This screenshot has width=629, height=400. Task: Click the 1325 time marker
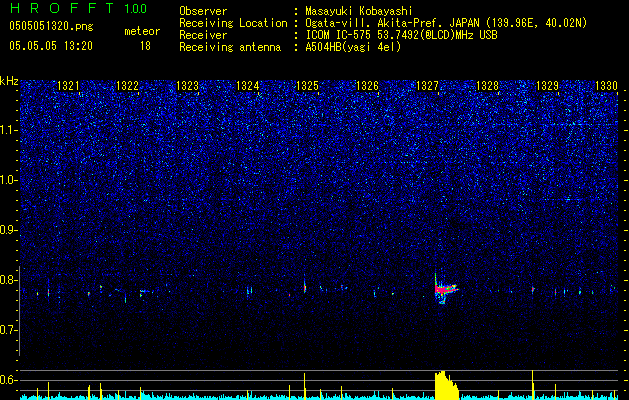pyautogui.click(x=307, y=85)
